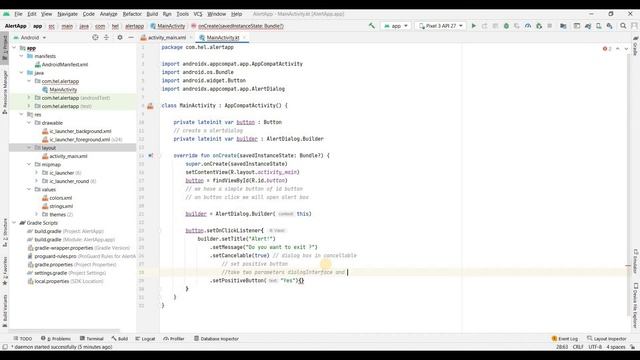This screenshot has height=360, width=640.
Task: Open the Android project view dropdown
Action: [30, 38]
